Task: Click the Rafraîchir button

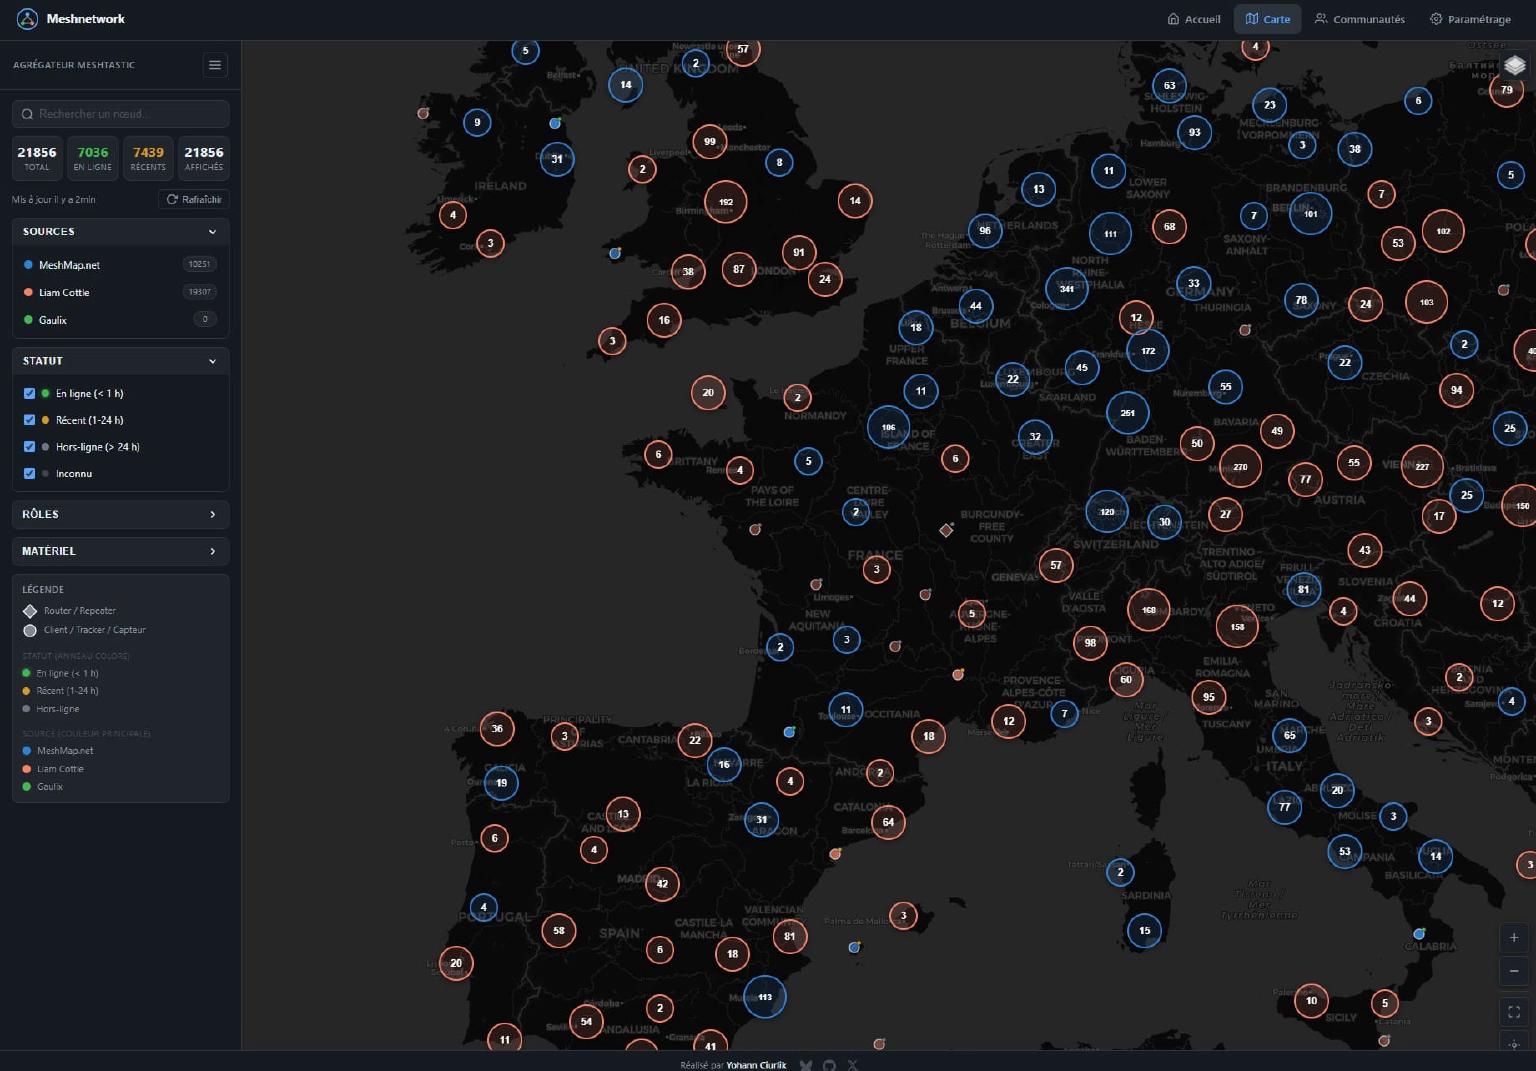Action: click(x=194, y=199)
